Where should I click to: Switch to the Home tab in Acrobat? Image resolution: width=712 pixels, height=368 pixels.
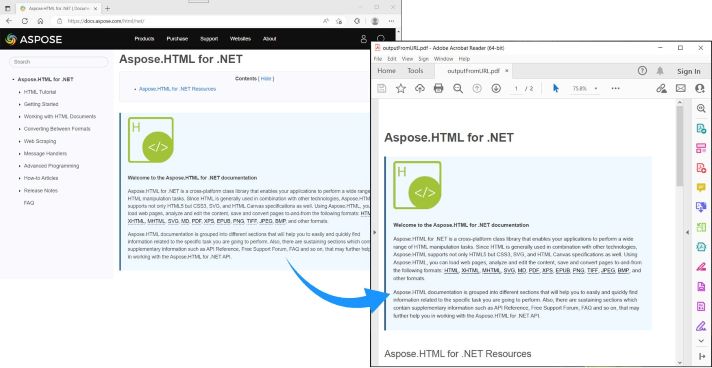click(386, 71)
